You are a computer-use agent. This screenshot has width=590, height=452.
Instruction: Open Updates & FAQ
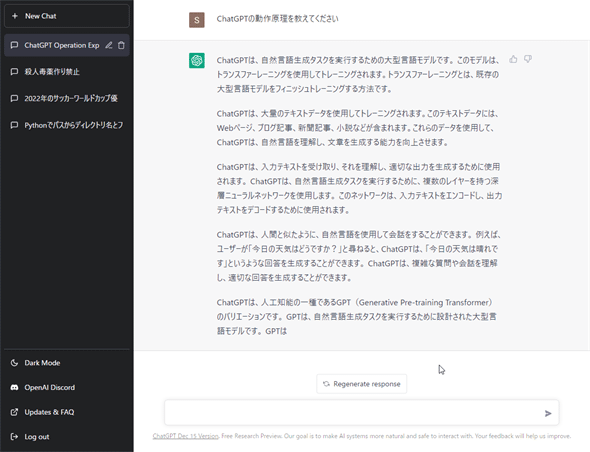[x=67, y=412]
